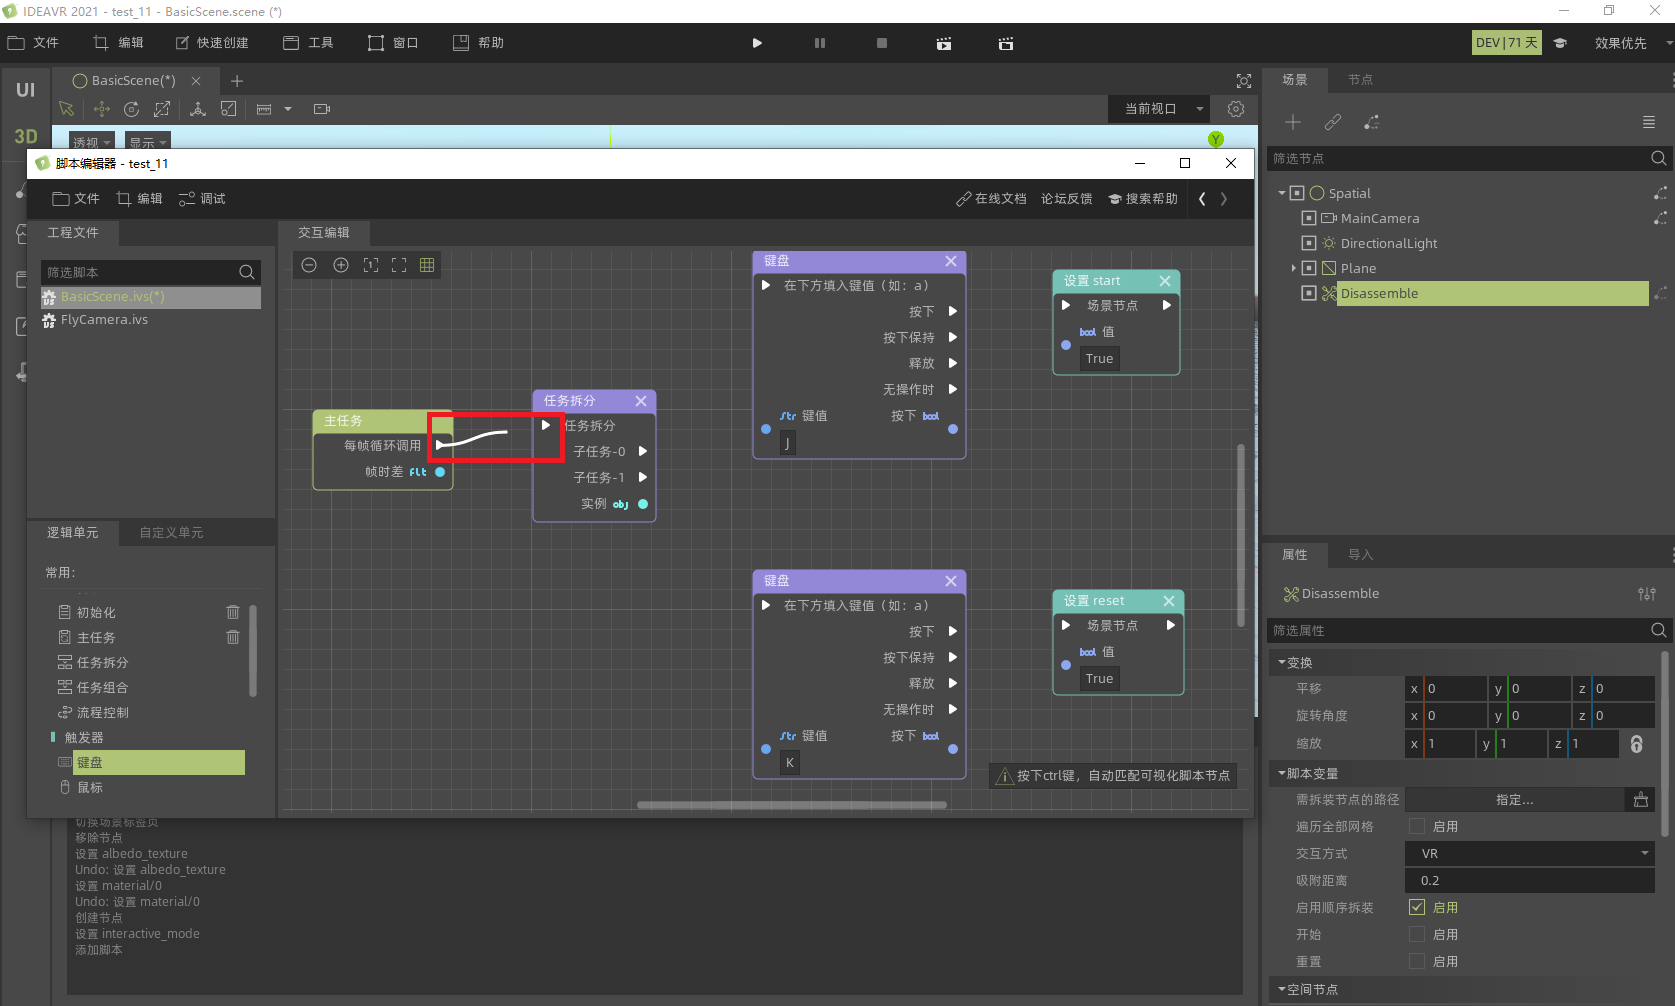Activate the scale tool in viewport toolbar
This screenshot has height=1006, width=1675.
(x=162, y=109)
